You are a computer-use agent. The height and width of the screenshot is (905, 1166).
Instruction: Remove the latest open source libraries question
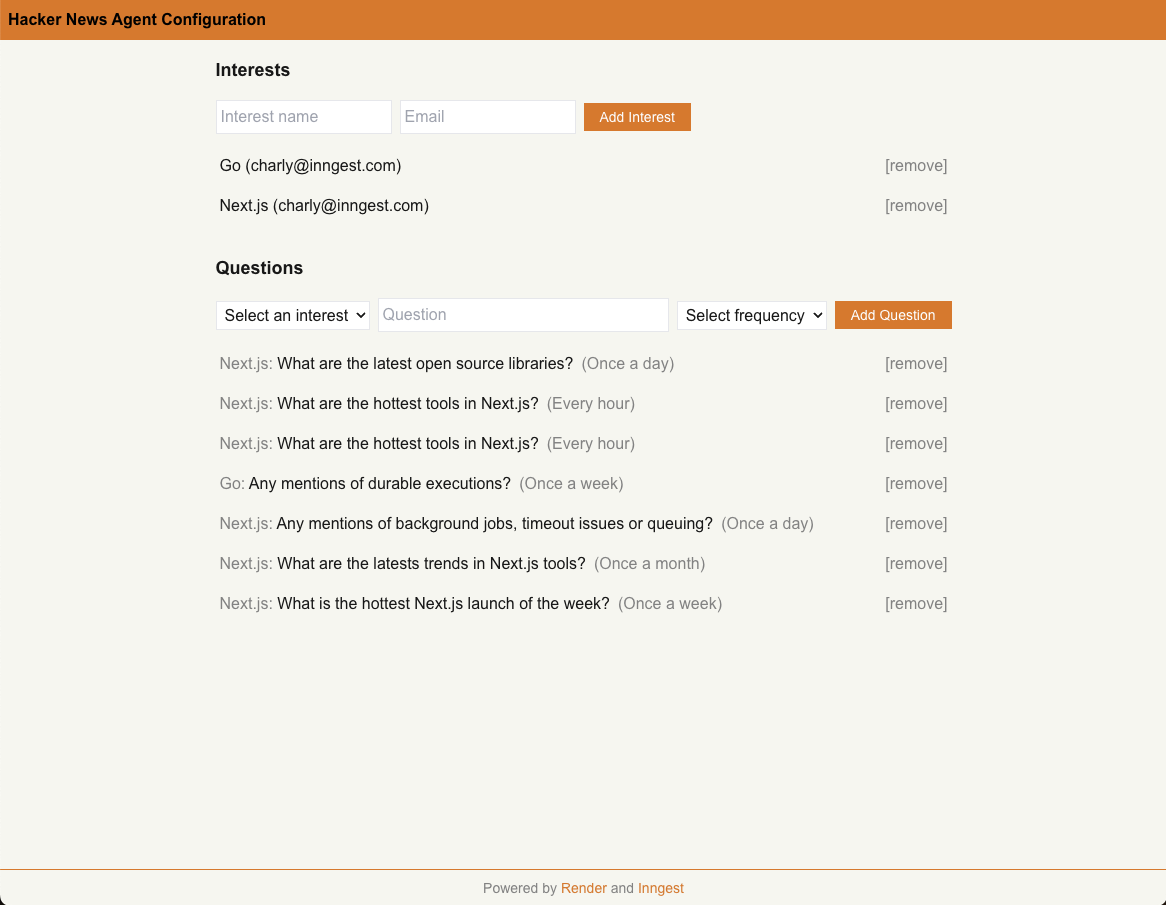click(916, 364)
